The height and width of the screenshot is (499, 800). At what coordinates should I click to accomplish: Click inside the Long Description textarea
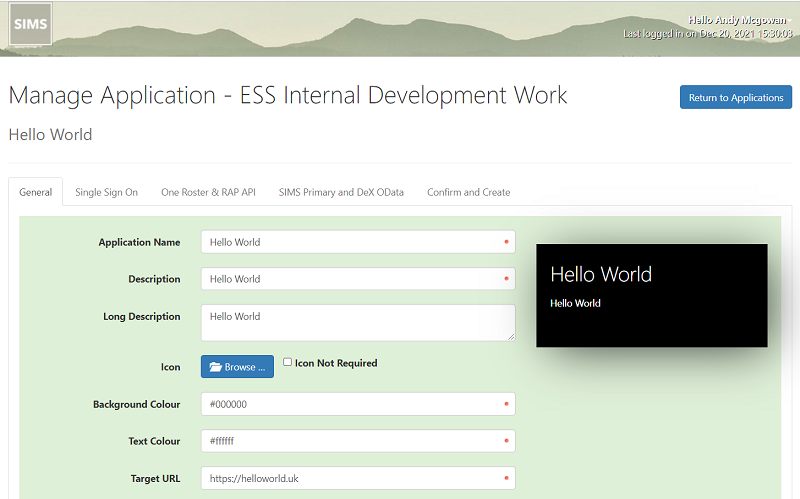pos(358,322)
